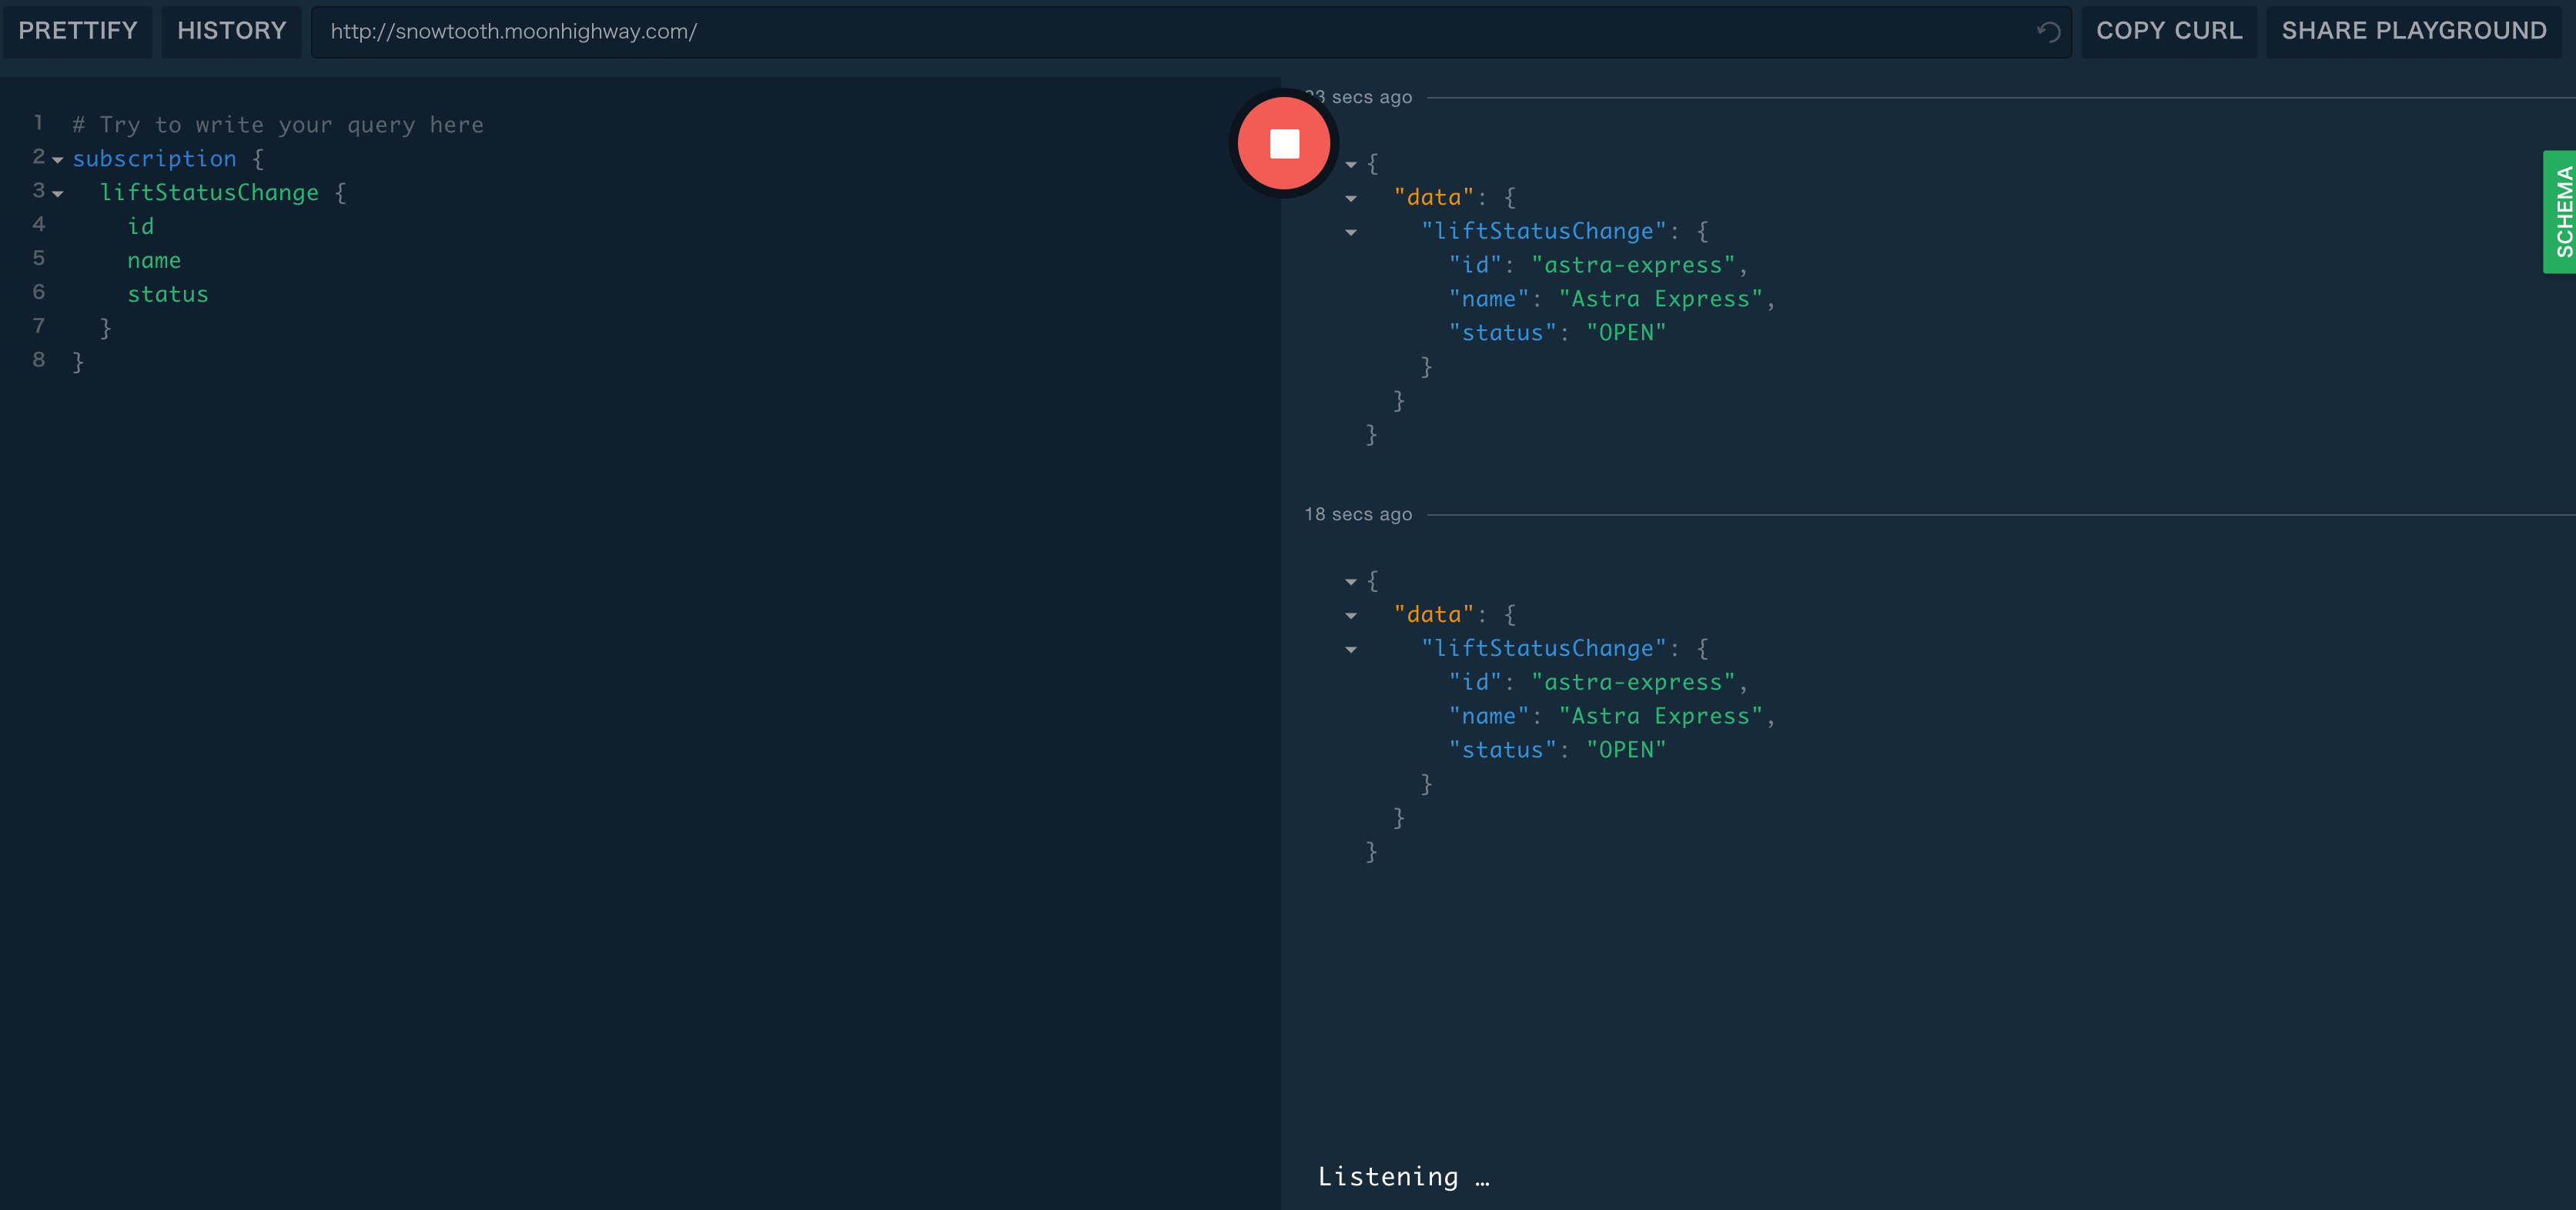2576x1210 pixels.
Task: Open the SCHEMA side tab
Action: point(2561,212)
